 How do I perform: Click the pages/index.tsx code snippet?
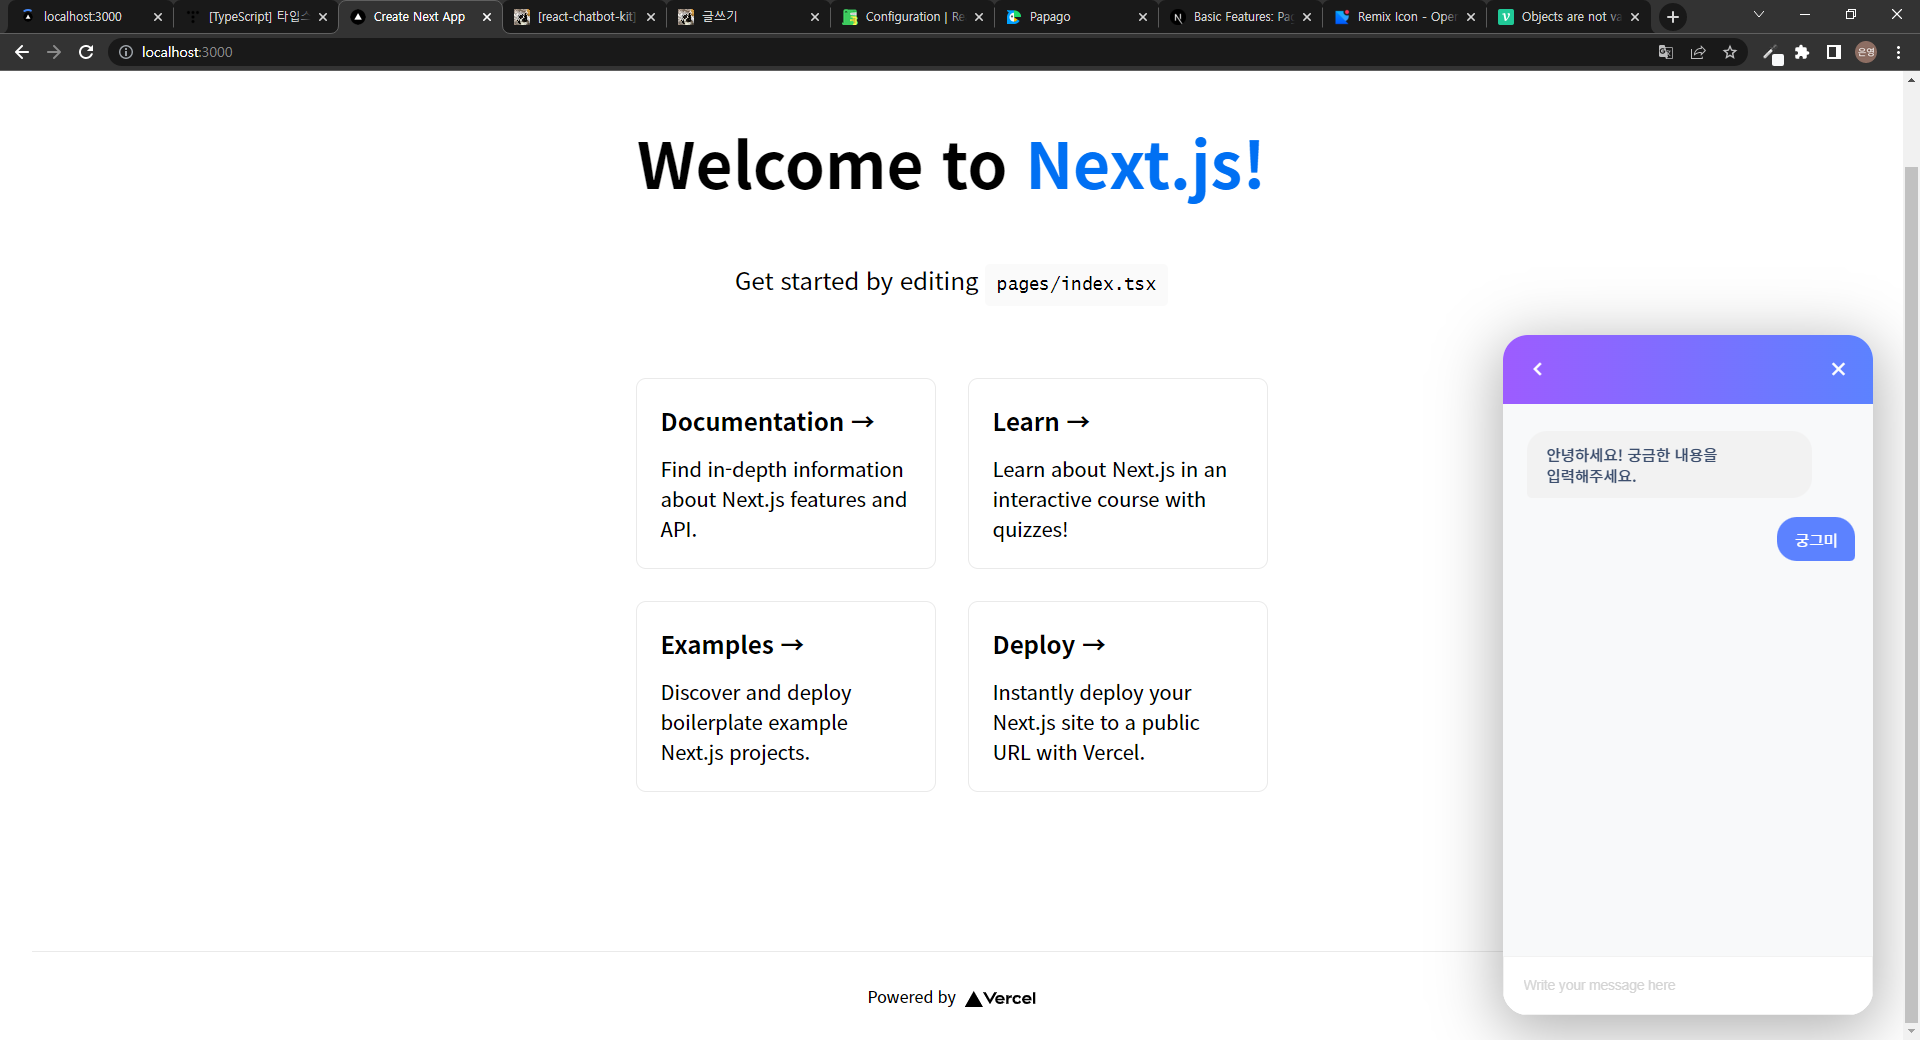tap(1076, 284)
